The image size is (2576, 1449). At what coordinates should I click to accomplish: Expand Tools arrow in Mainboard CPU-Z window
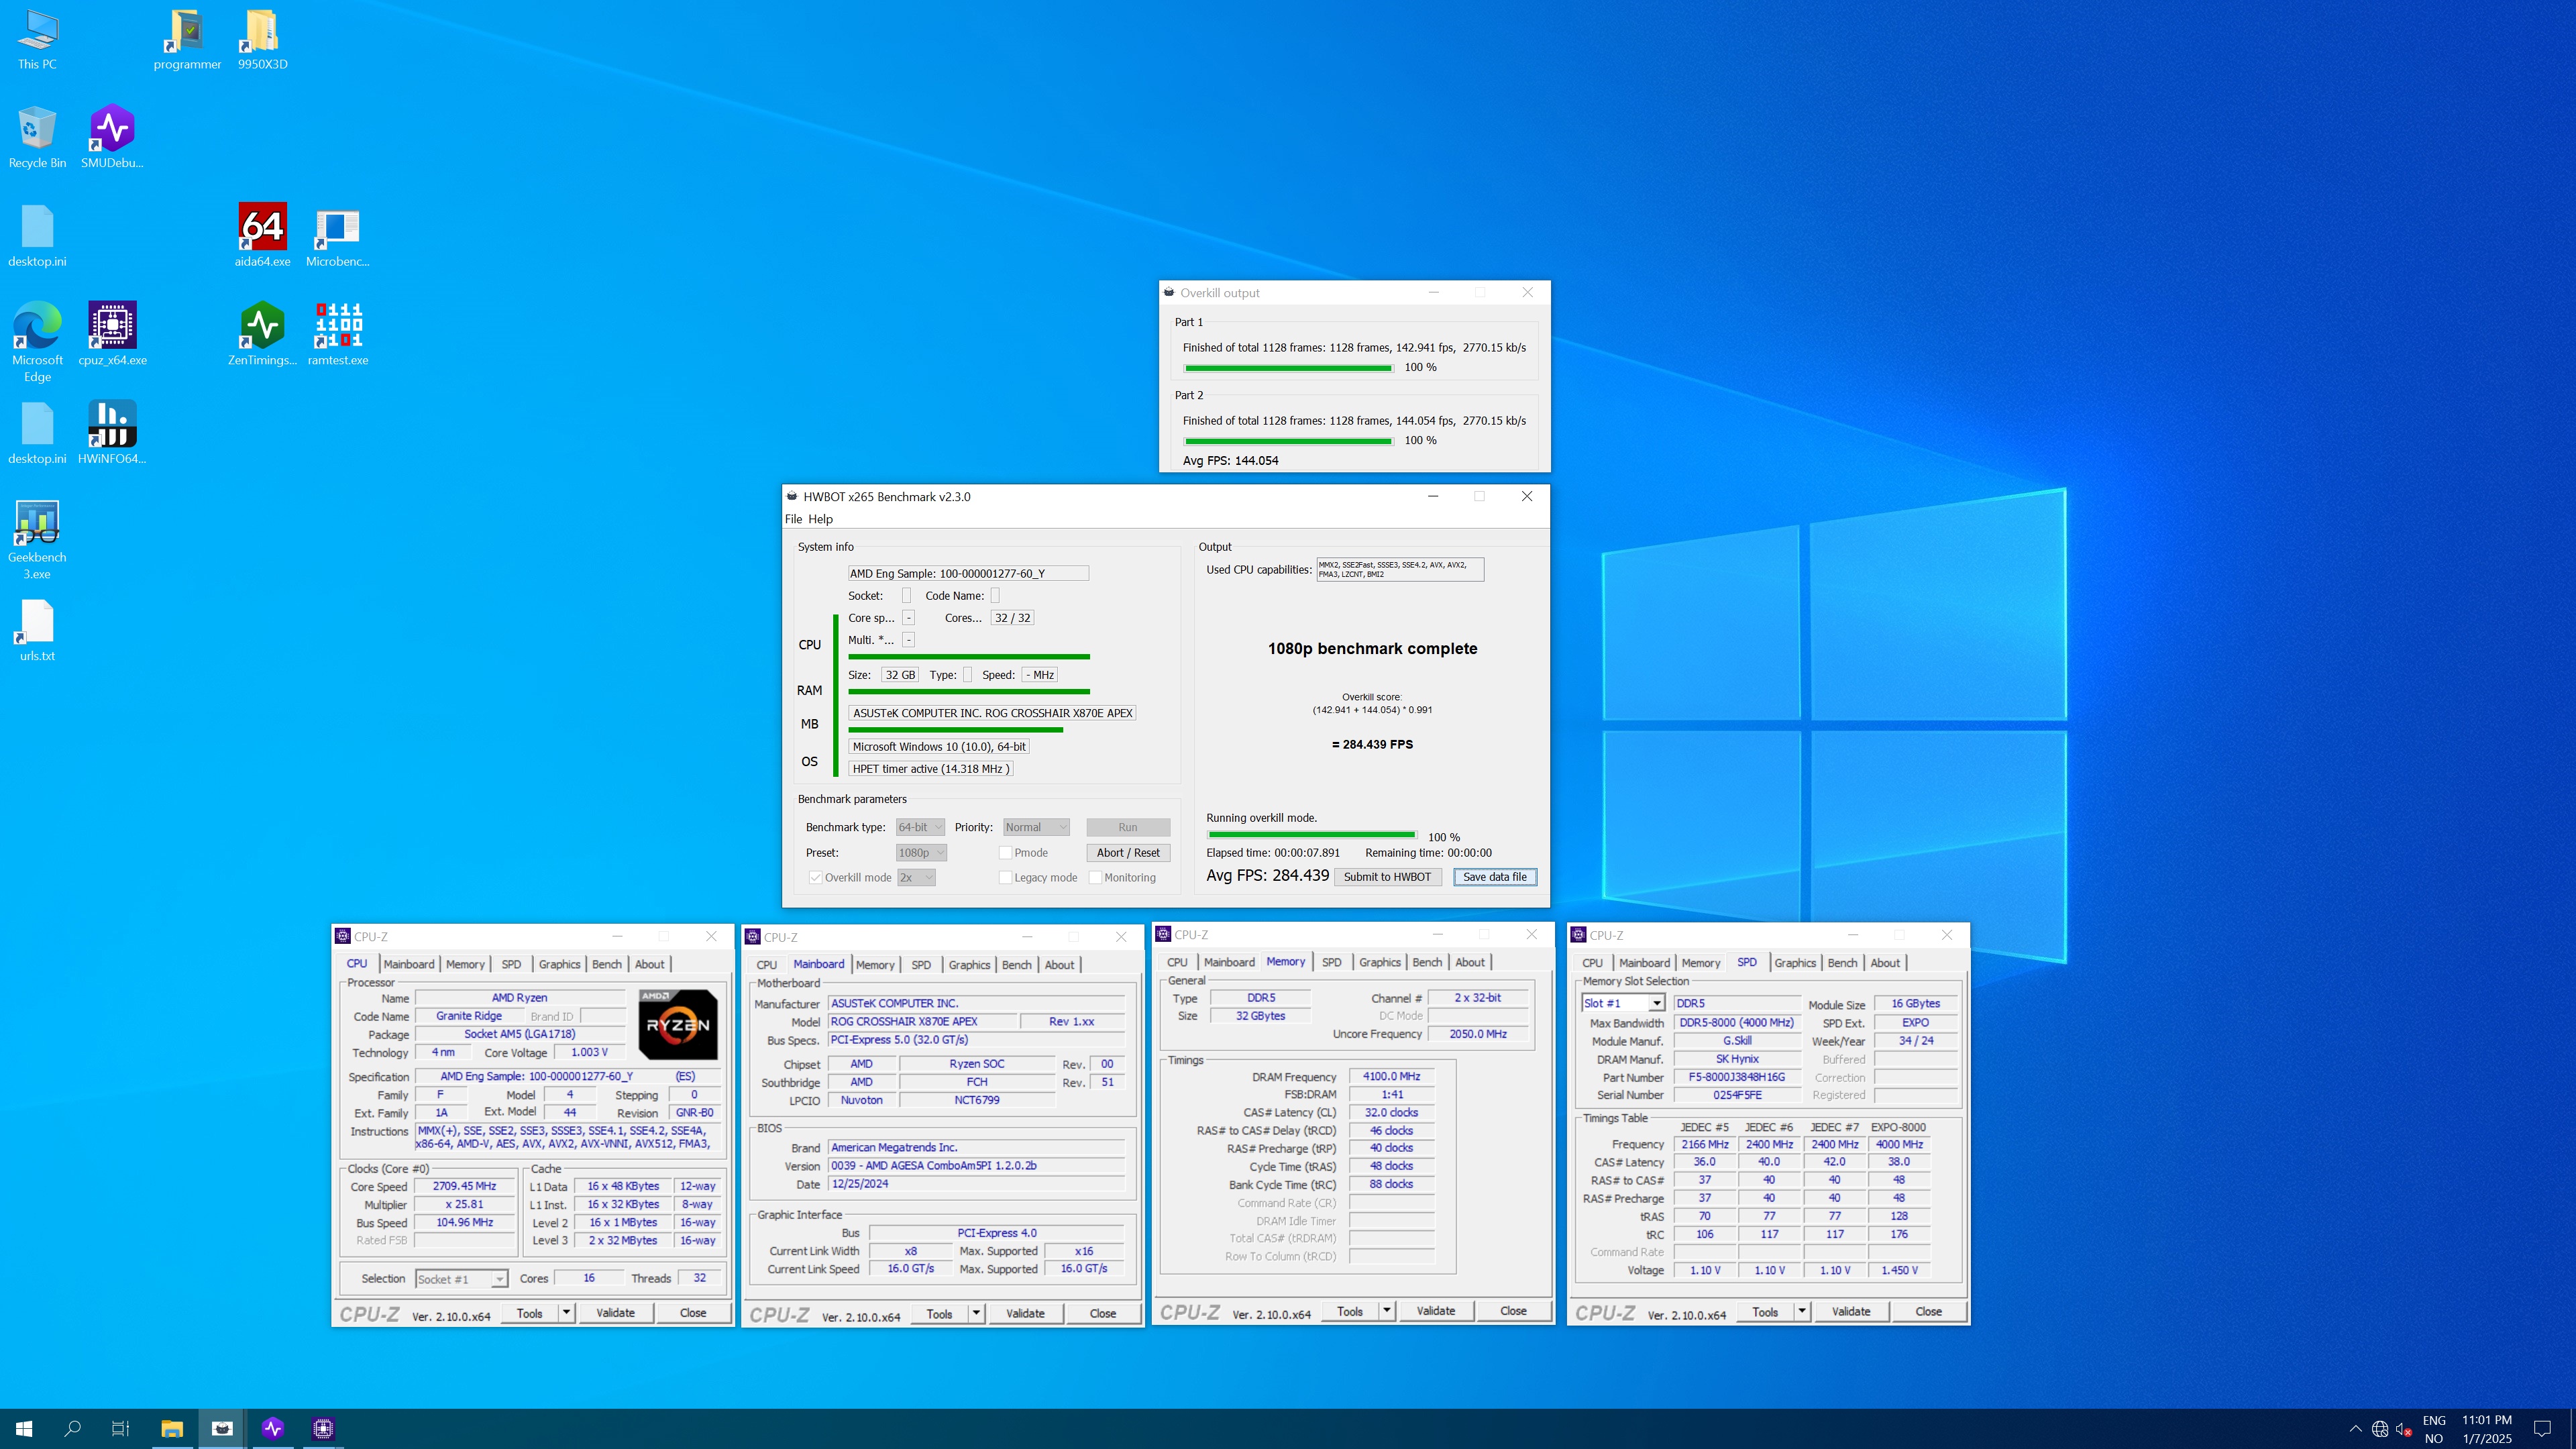click(x=976, y=1313)
